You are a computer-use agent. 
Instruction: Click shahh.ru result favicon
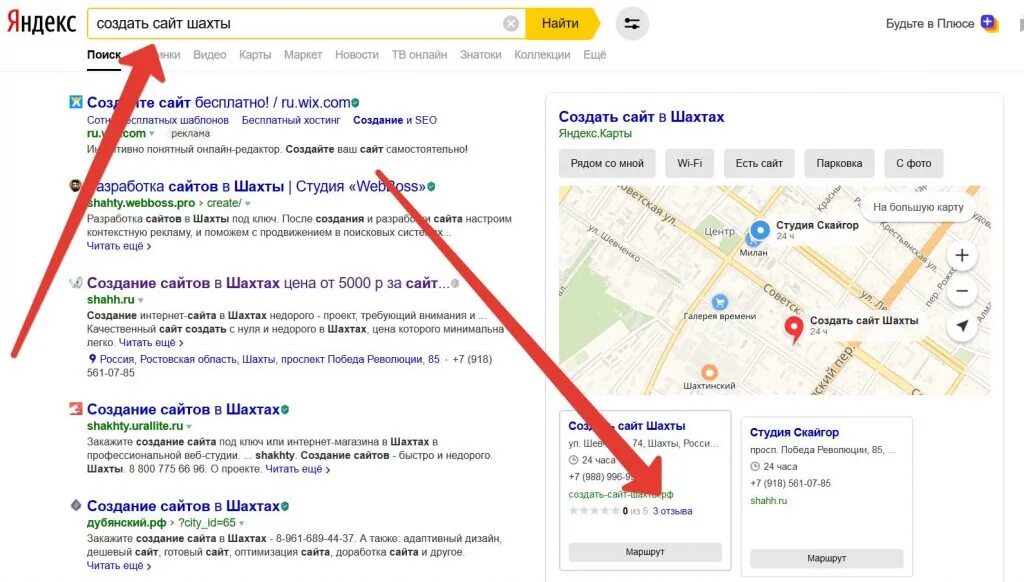point(76,283)
